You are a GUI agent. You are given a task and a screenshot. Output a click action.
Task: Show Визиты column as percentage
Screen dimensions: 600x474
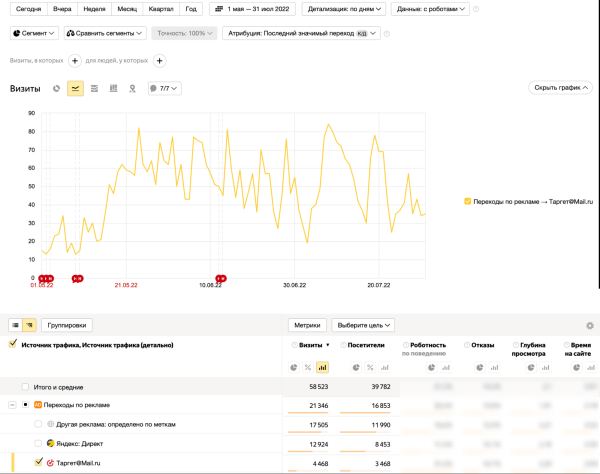pos(308,367)
